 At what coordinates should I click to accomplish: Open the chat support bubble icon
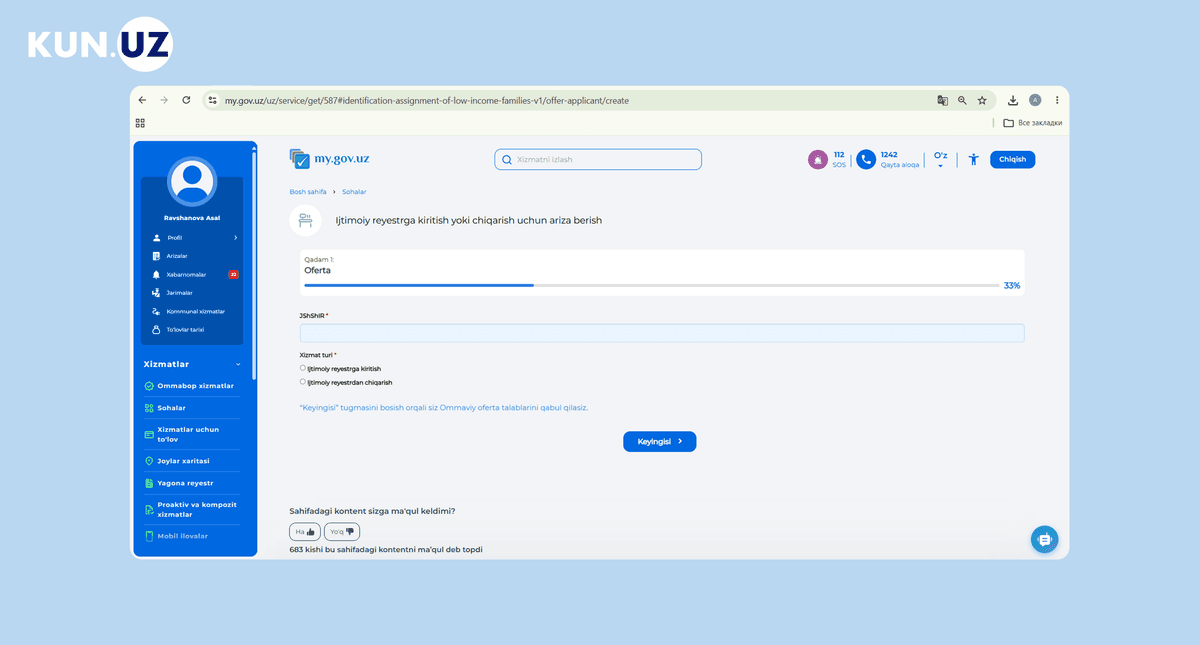[x=1044, y=539]
